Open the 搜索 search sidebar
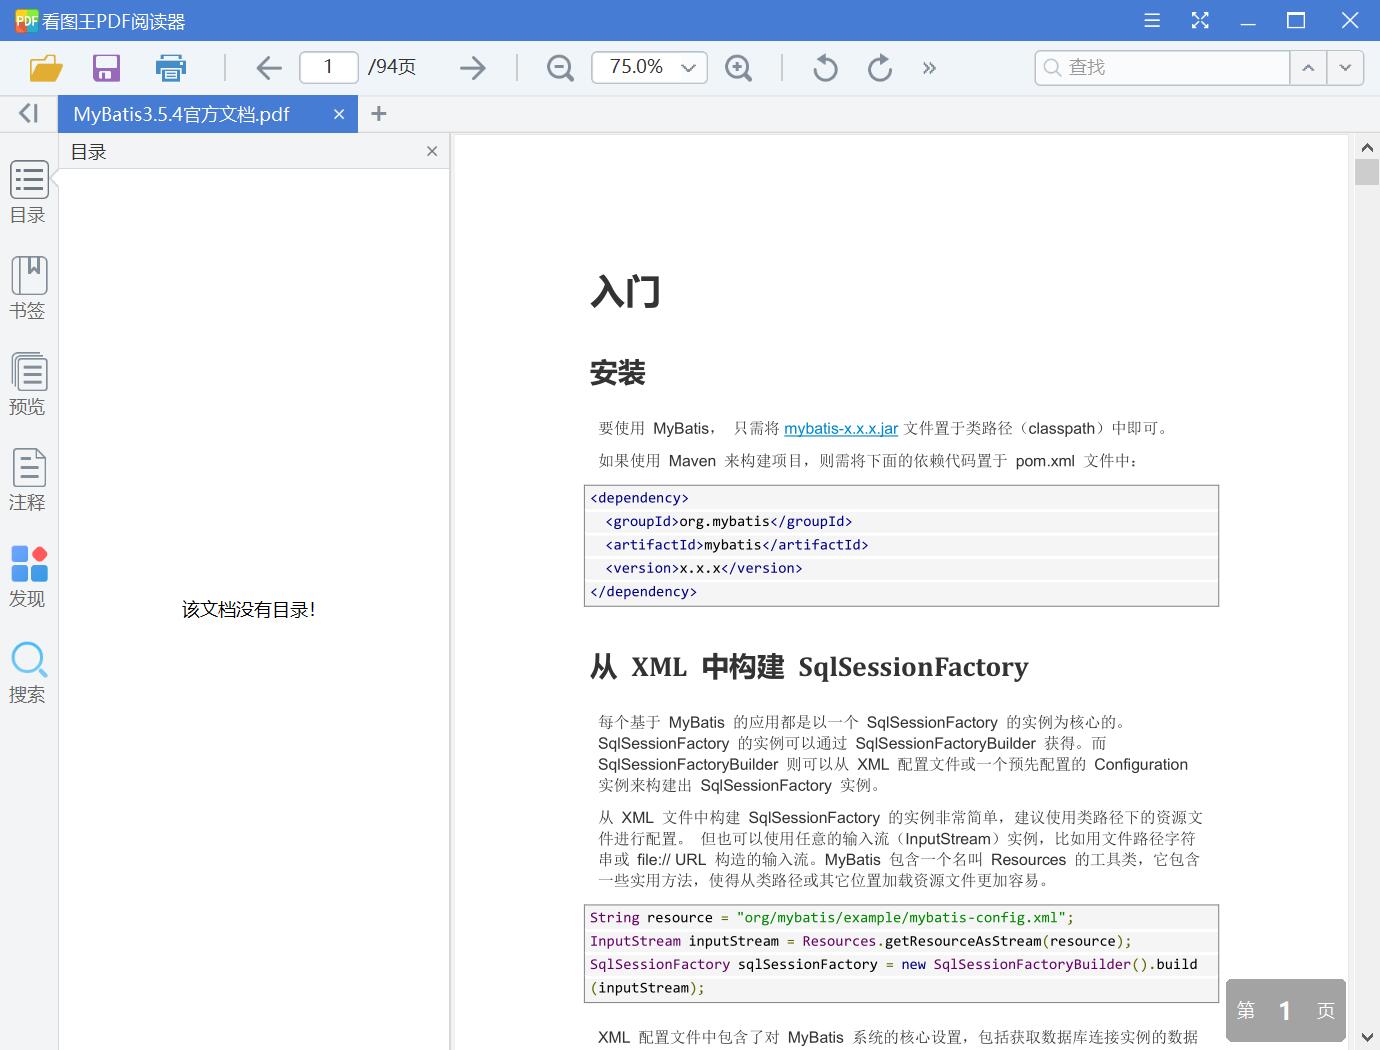Viewport: 1380px width, 1050px height. [x=28, y=673]
